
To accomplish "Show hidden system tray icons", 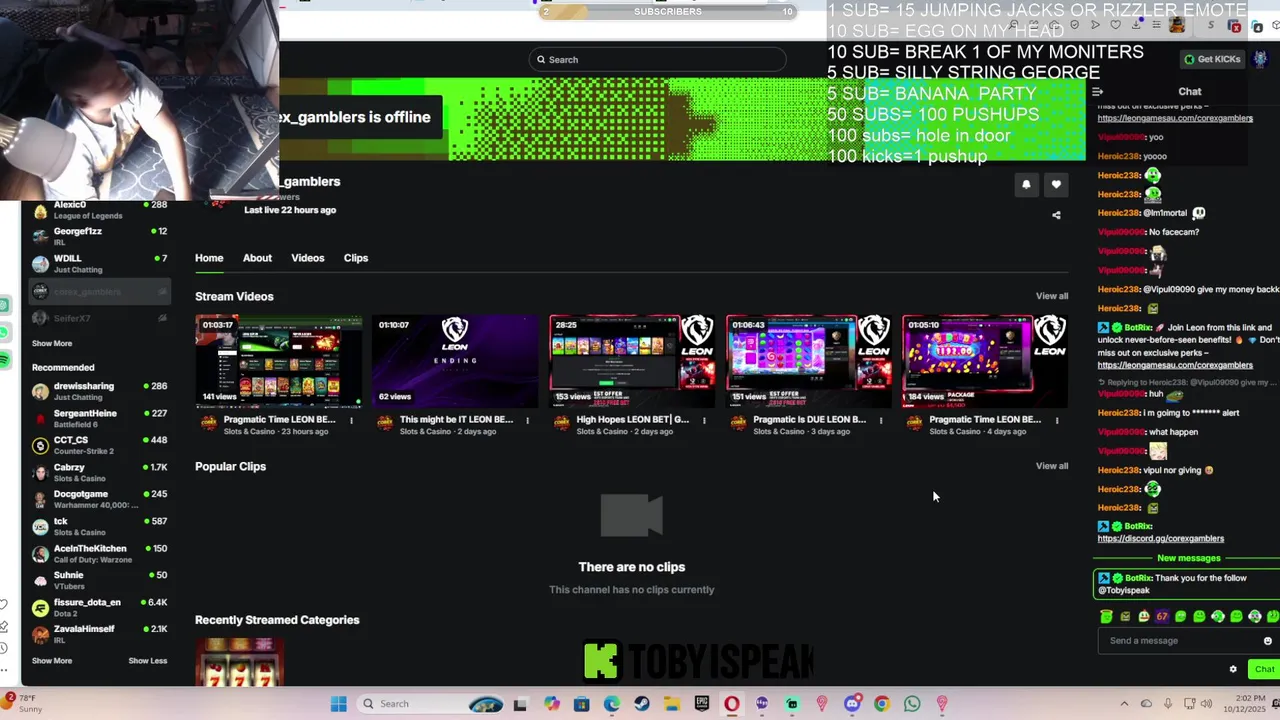I will pos(1124,704).
